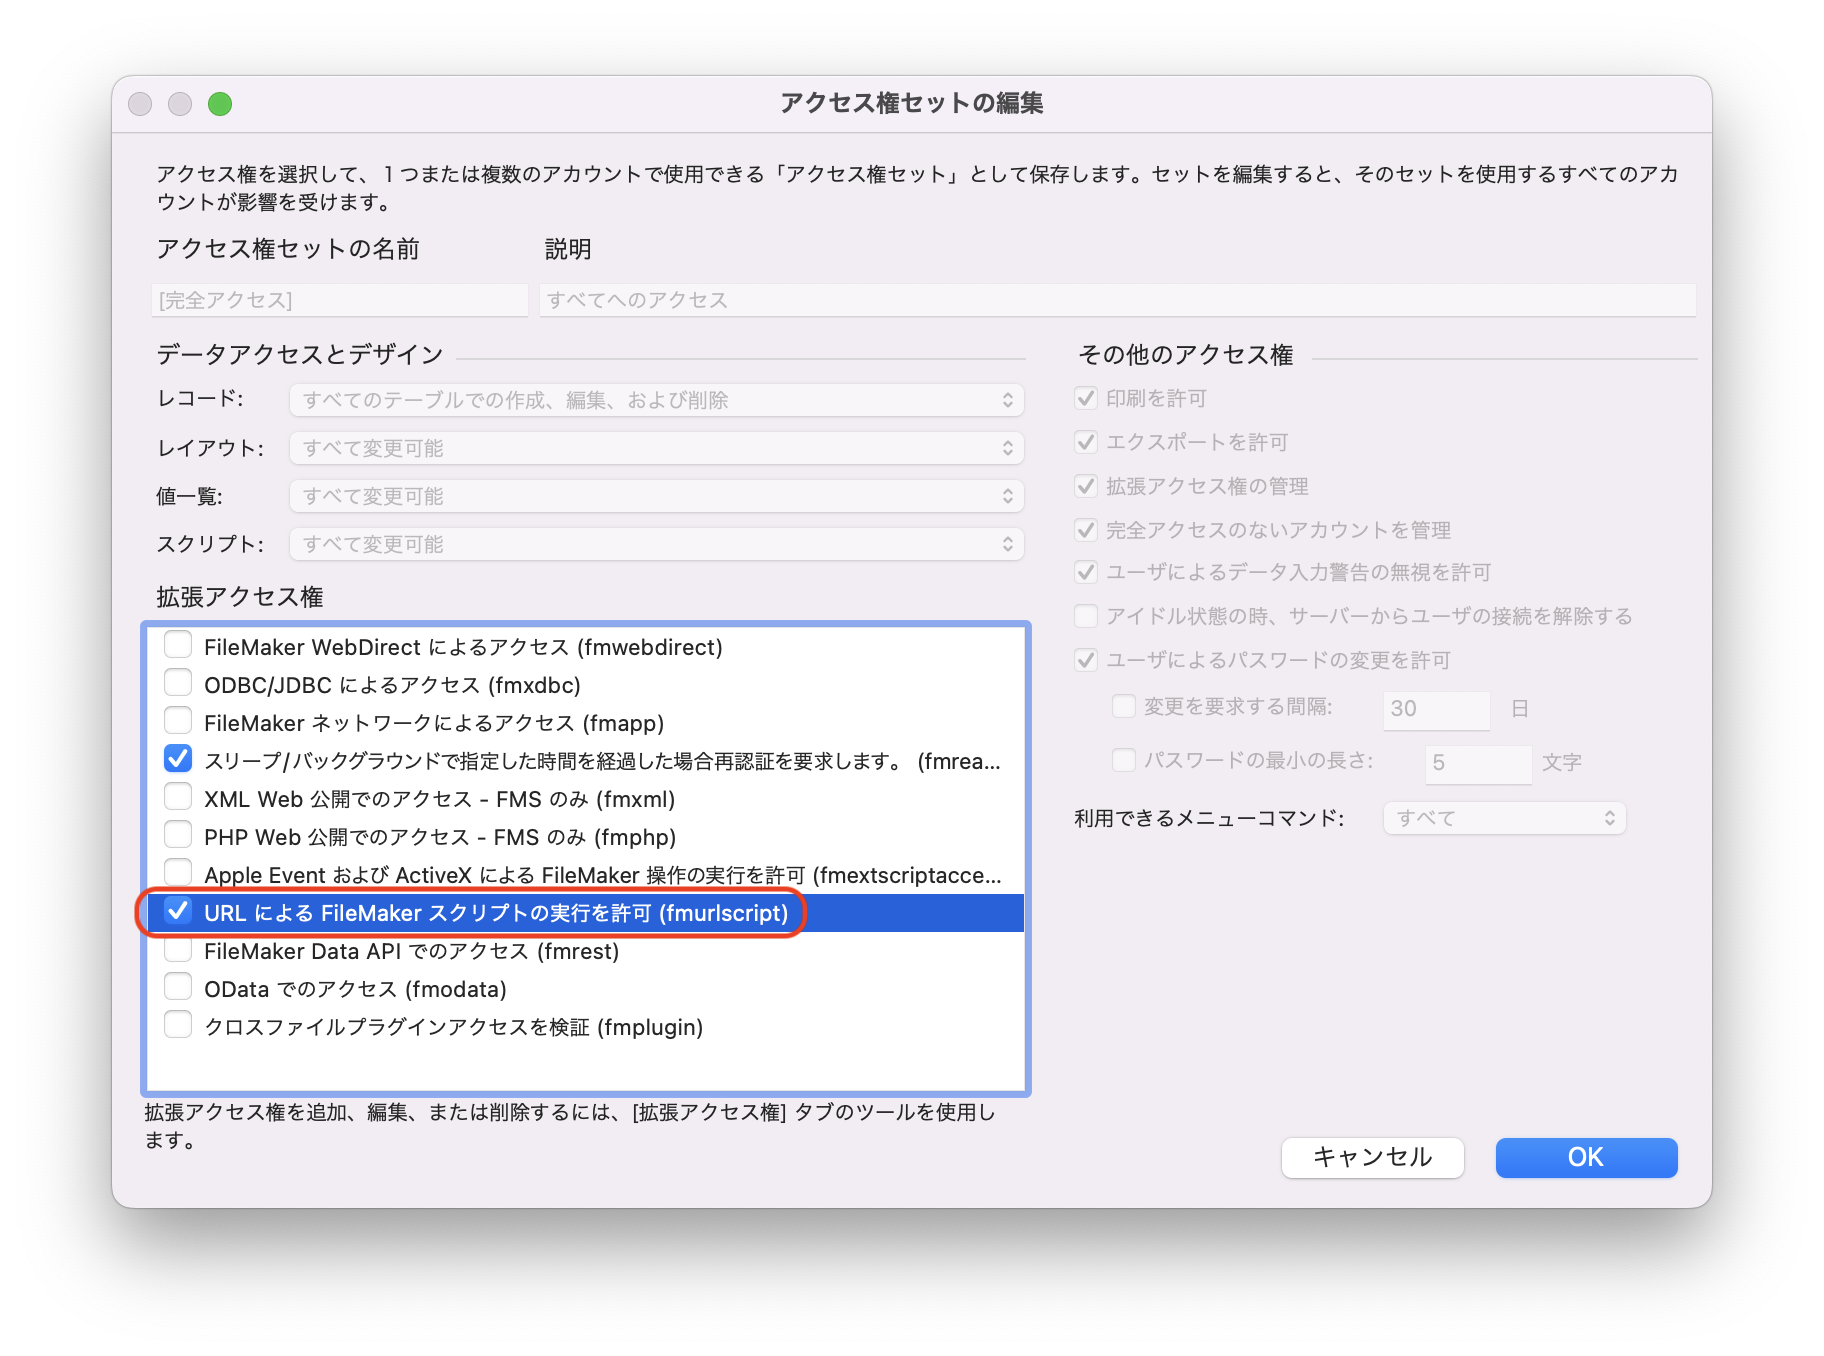Toggle 完全アクセスのないアカウントを管理 checkbox

[x=1086, y=530]
